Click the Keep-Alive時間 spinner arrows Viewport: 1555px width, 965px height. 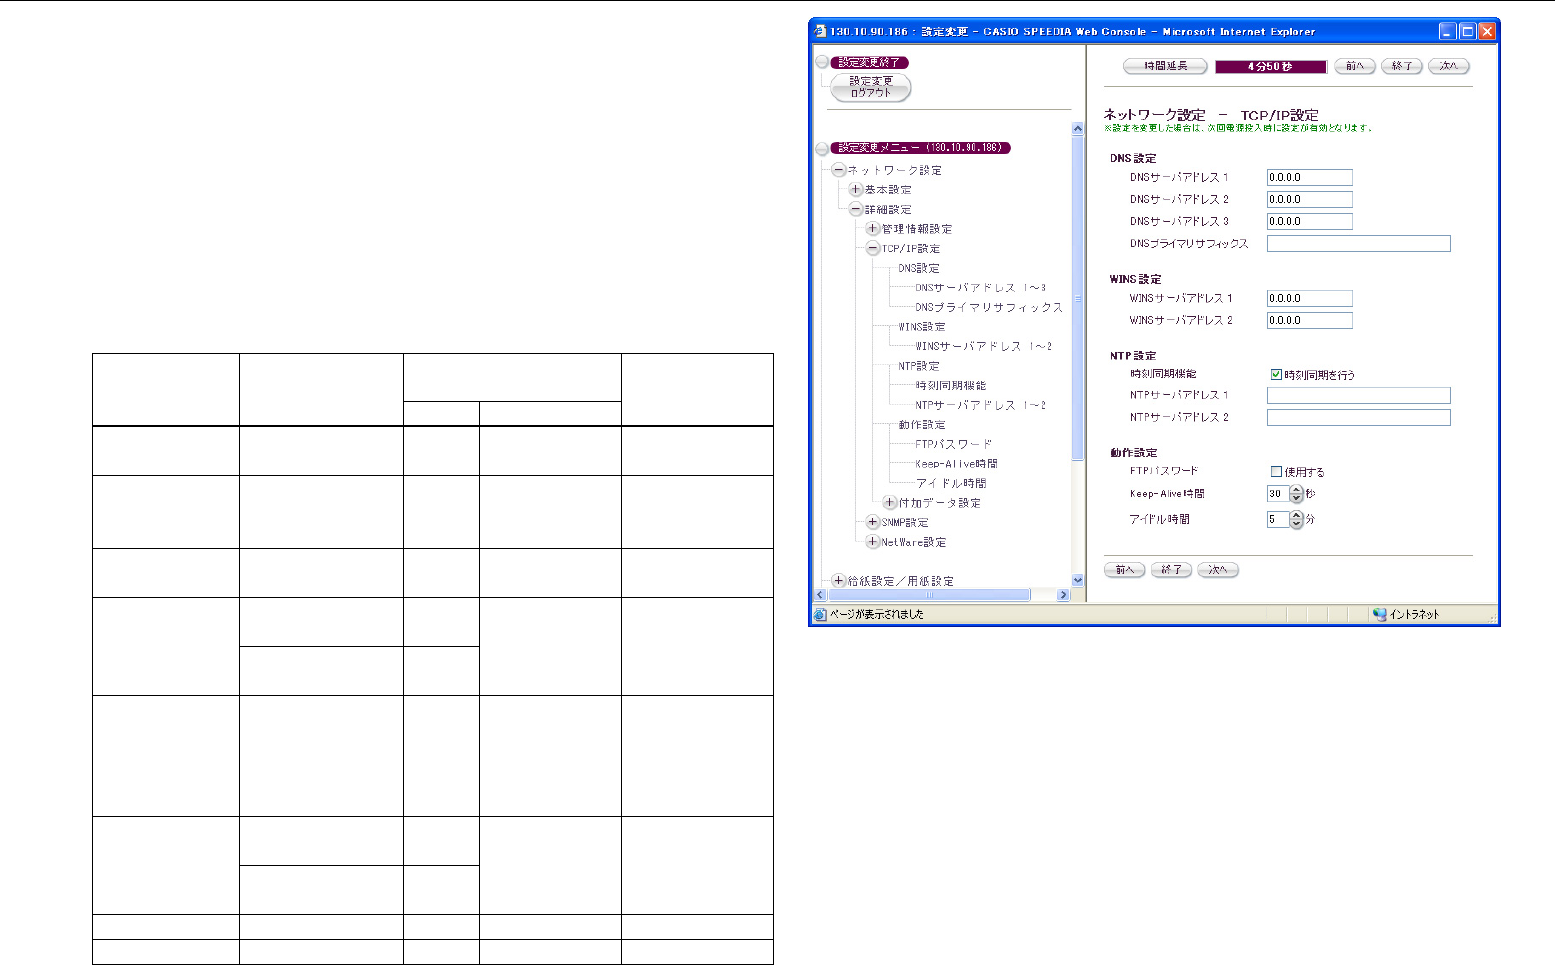(1297, 494)
